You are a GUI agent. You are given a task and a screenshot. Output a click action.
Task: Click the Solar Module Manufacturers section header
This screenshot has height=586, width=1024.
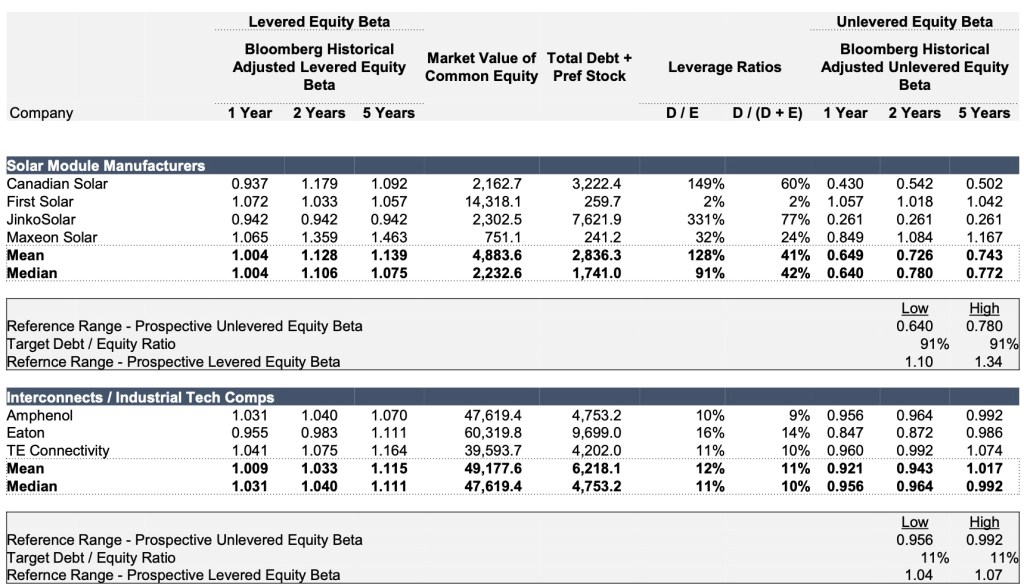(x=106, y=166)
